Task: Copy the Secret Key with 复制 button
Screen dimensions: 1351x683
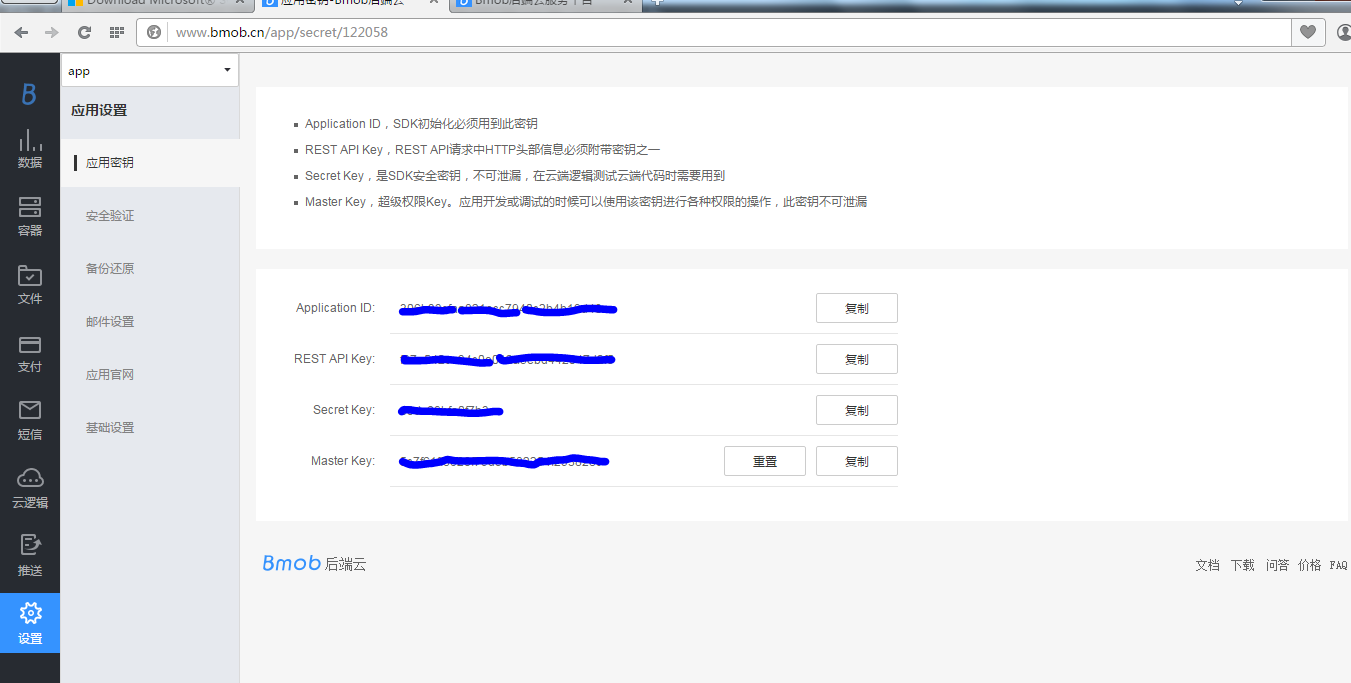Action: 857,410
